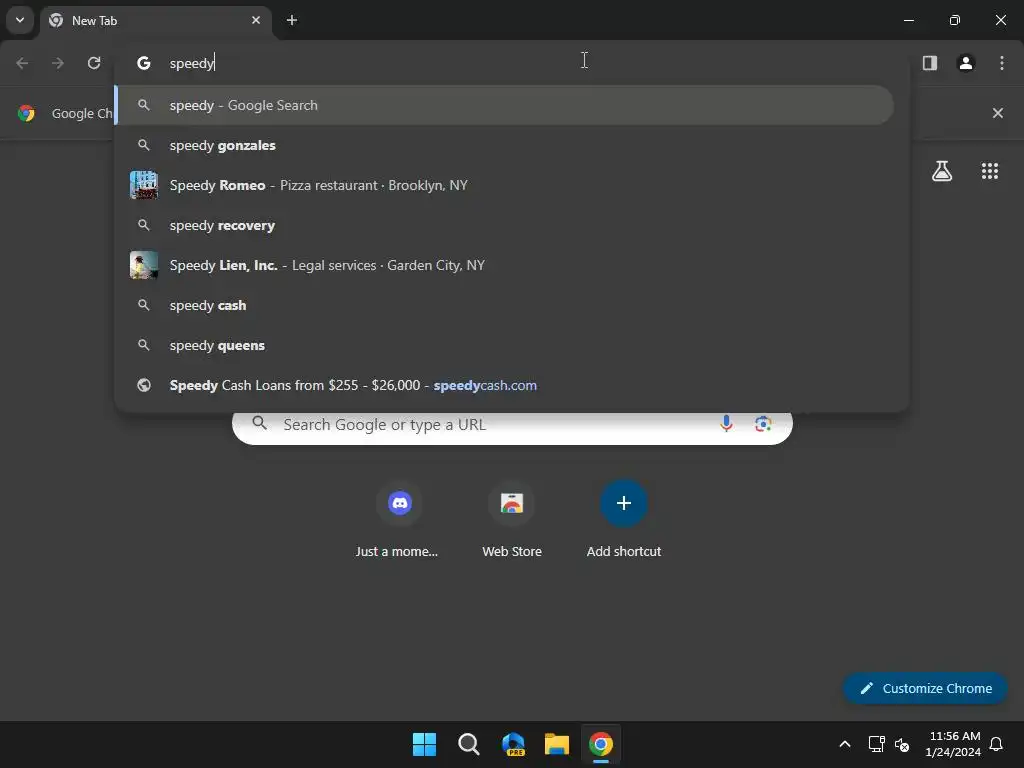Select Speedy Romeo pizza restaurant suggestion
Image resolution: width=1024 pixels, height=768 pixels.
(504, 185)
